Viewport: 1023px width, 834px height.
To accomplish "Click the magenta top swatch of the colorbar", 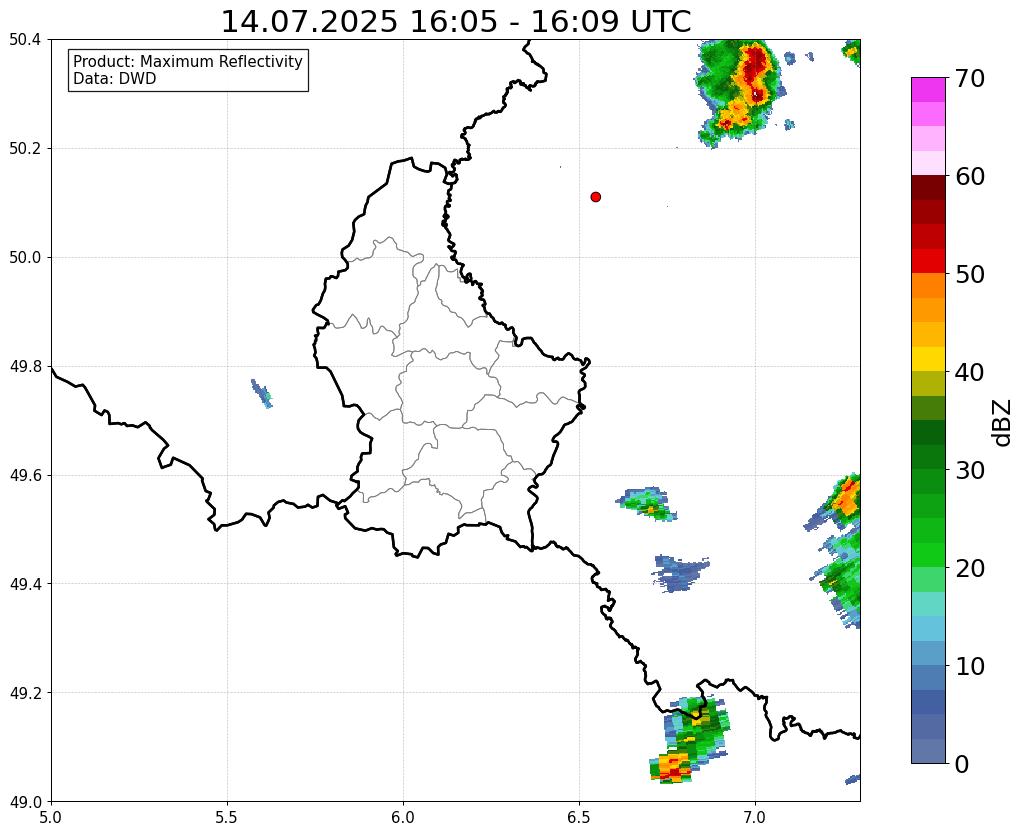I will tap(928, 89).
